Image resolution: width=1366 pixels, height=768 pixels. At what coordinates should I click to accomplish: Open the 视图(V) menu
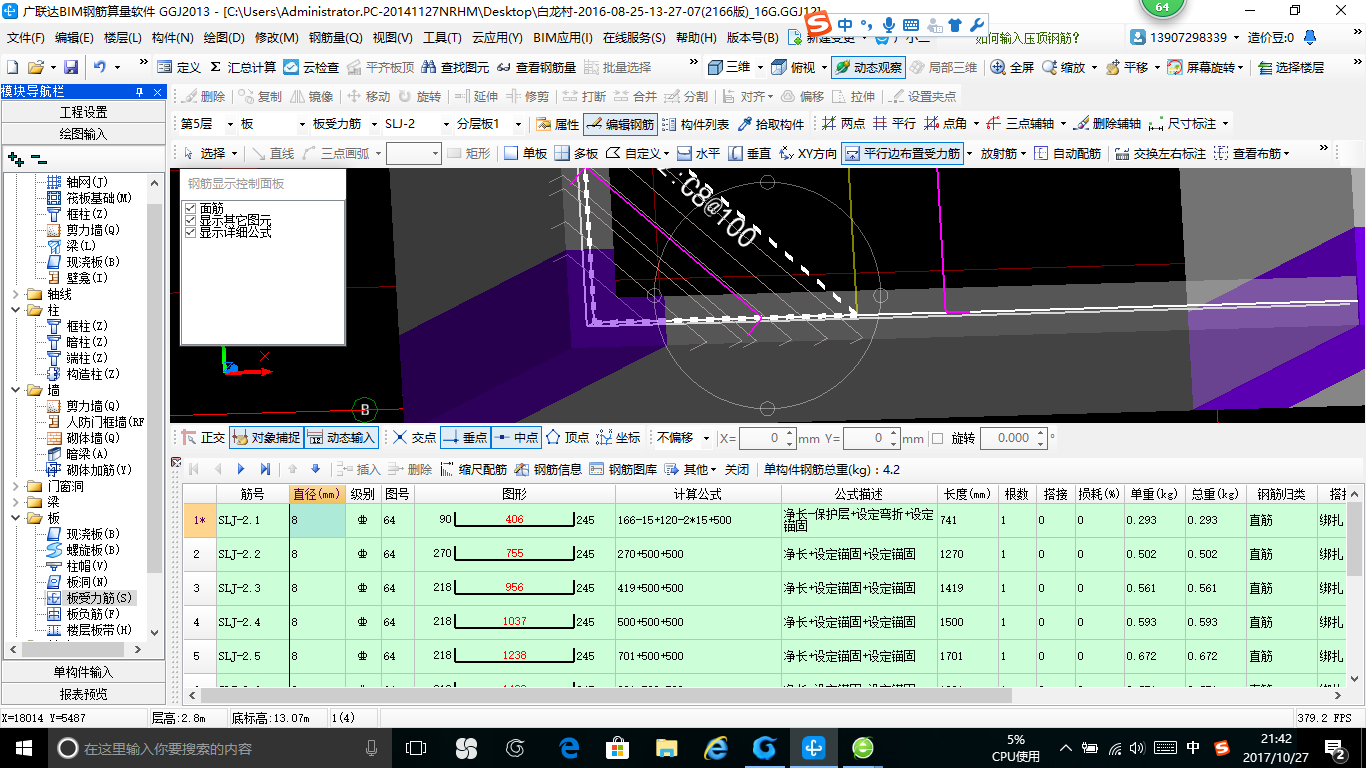click(392, 38)
